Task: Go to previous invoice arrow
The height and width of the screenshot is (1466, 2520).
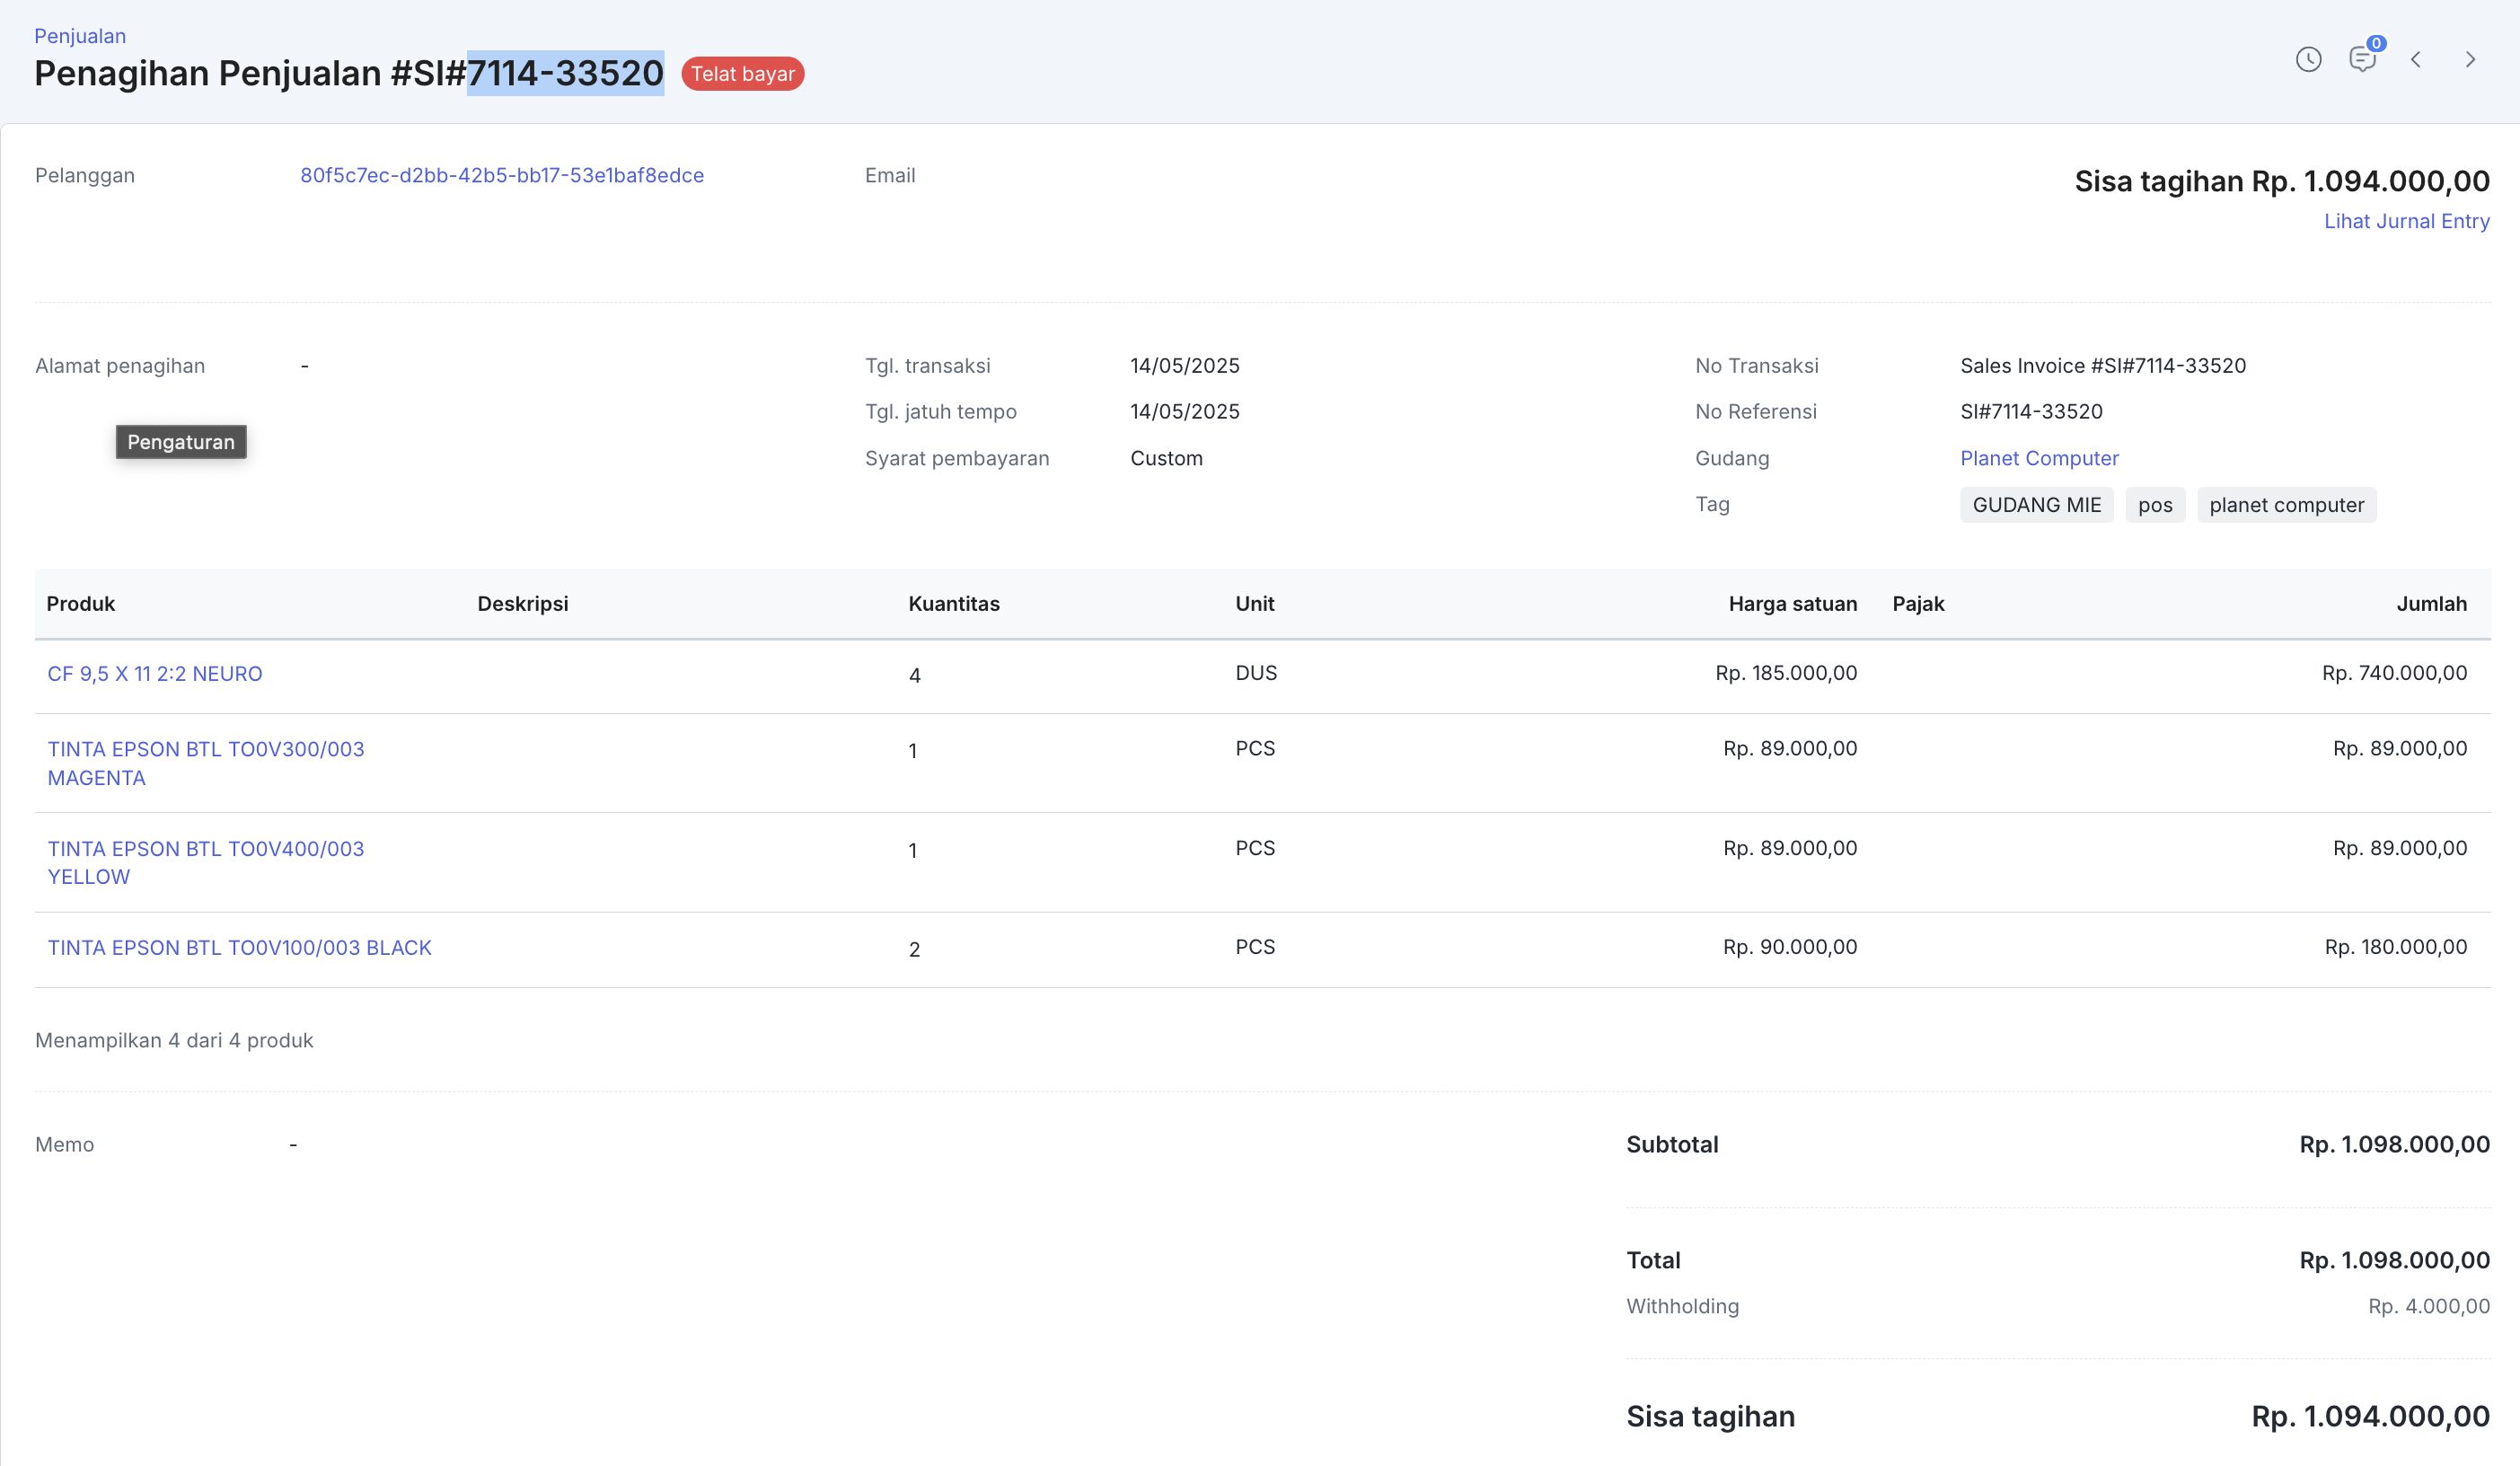Action: [x=2416, y=60]
